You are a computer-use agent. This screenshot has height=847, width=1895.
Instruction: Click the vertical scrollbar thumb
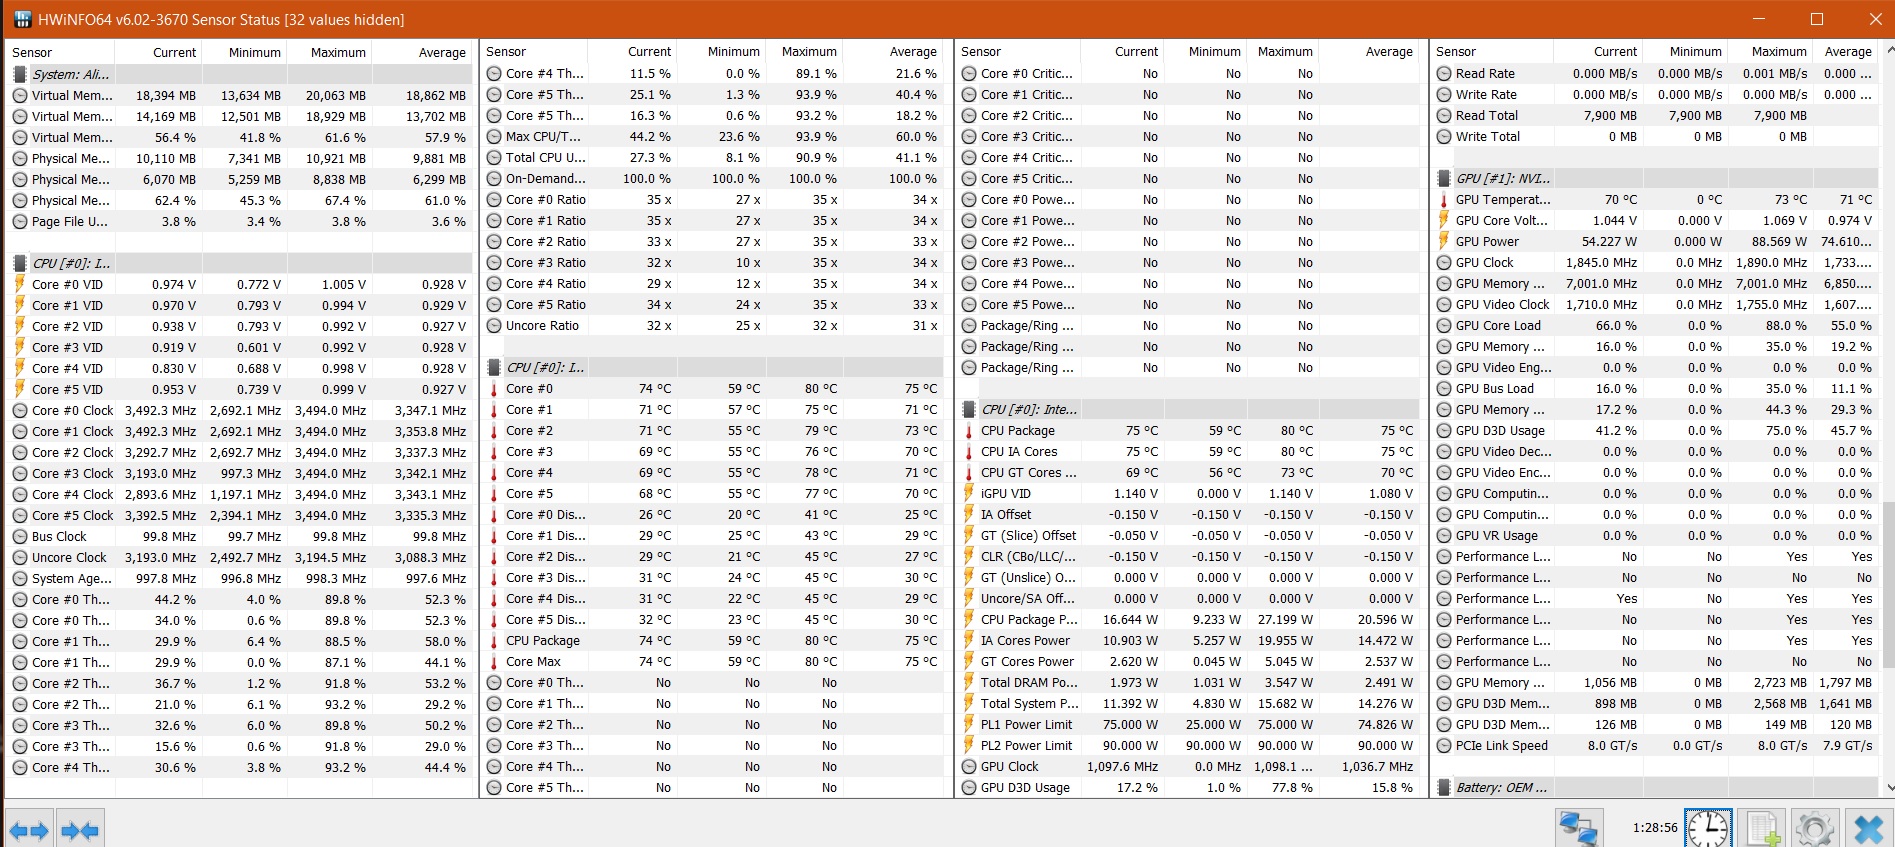pyautogui.click(x=1888, y=585)
